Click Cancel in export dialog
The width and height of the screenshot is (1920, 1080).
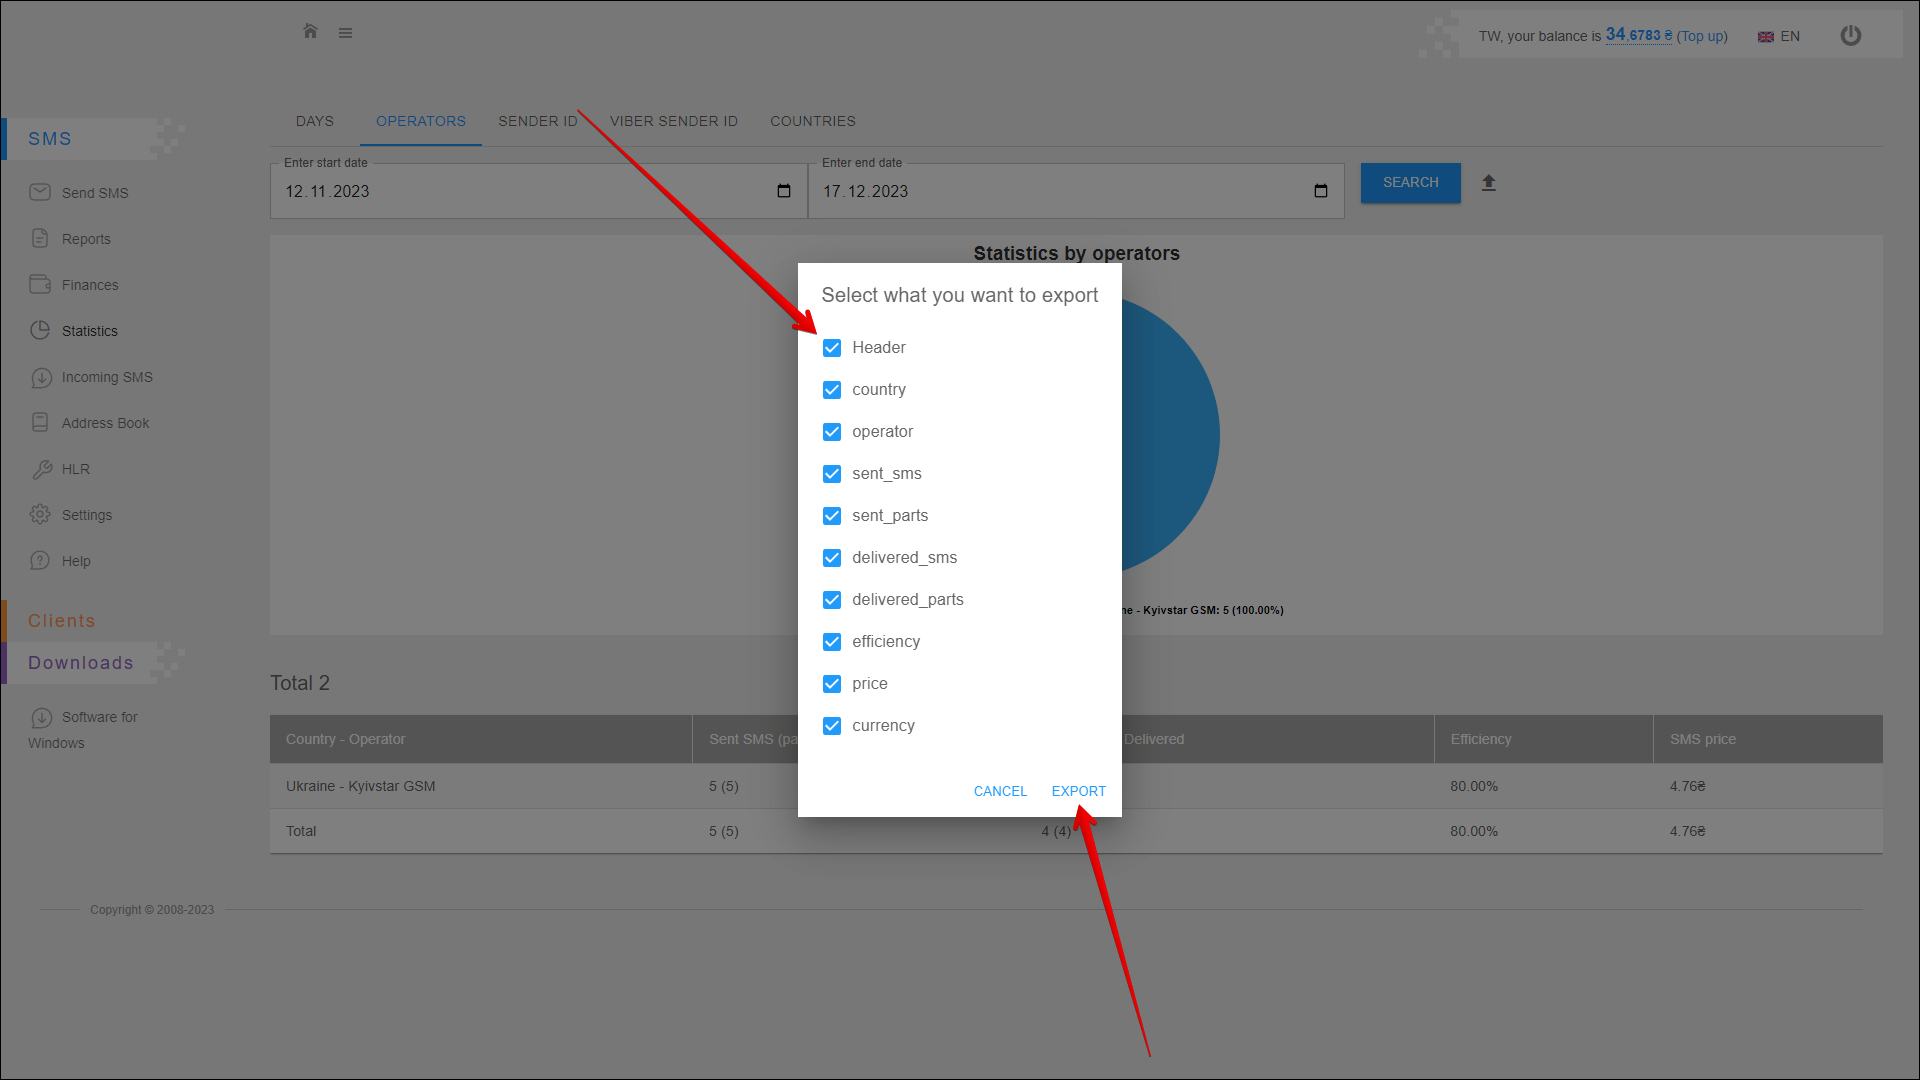pyautogui.click(x=999, y=791)
